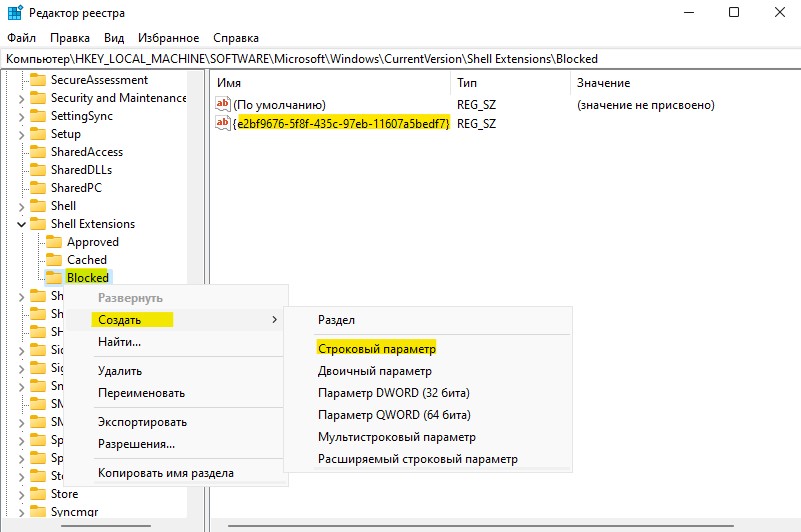Click the Тип column header
The width and height of the screenshot is (801, 532).
[x=510, y=83]
